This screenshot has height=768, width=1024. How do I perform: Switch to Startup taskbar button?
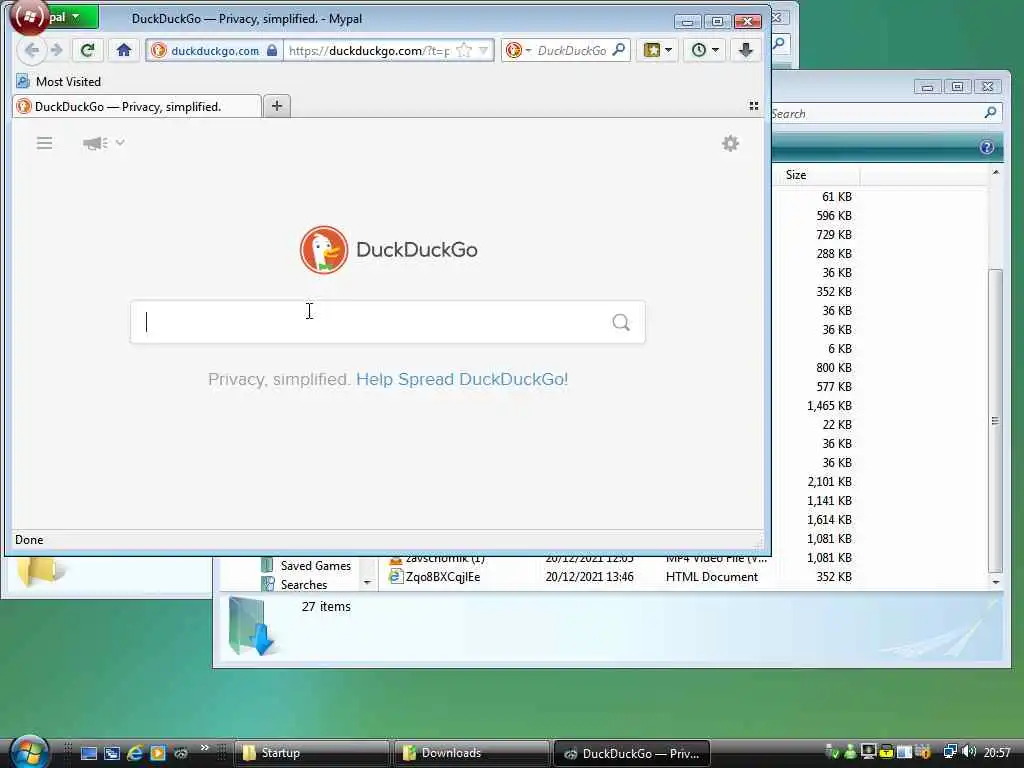(311, 753)
